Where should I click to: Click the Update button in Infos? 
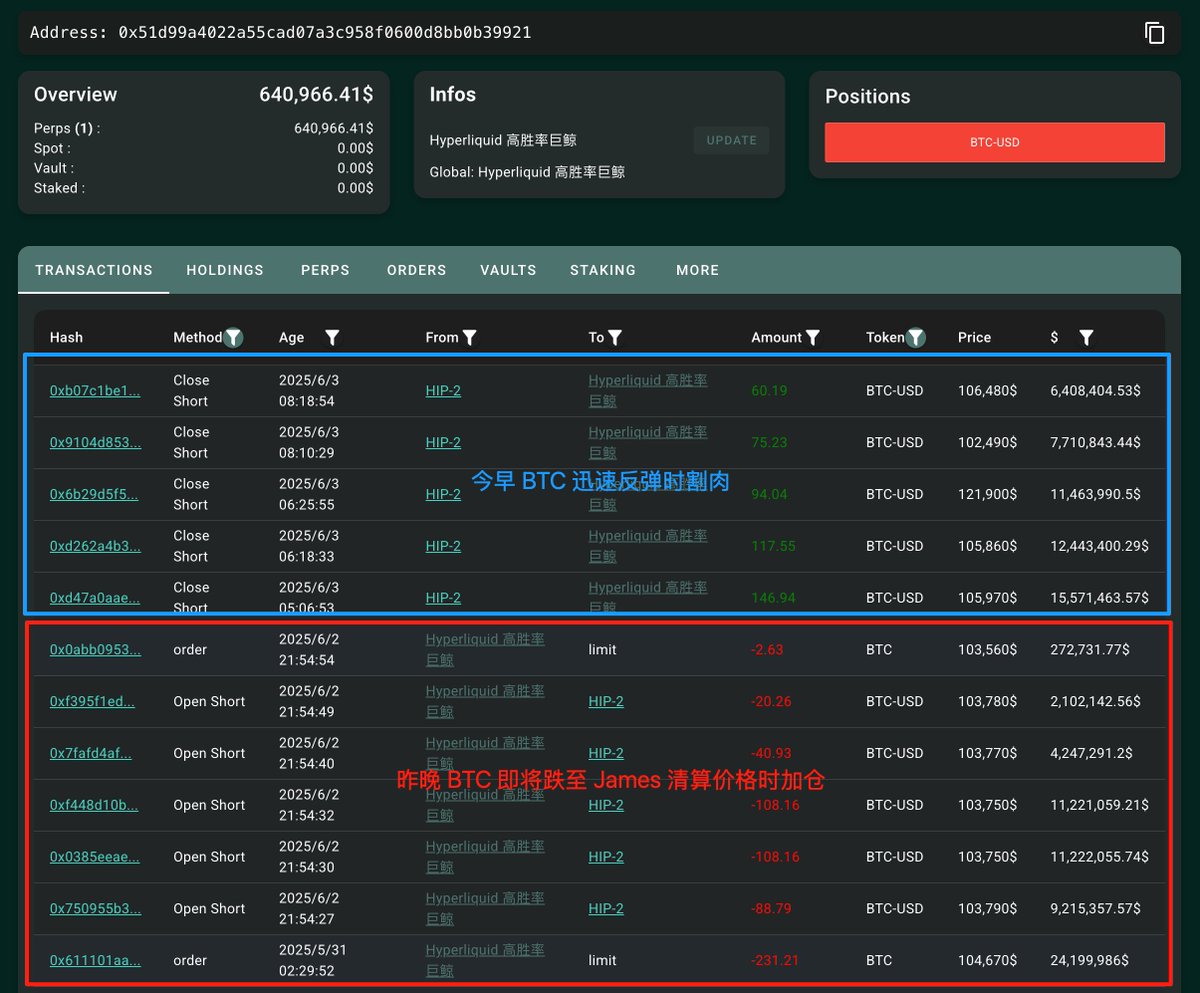pos(732,141)
